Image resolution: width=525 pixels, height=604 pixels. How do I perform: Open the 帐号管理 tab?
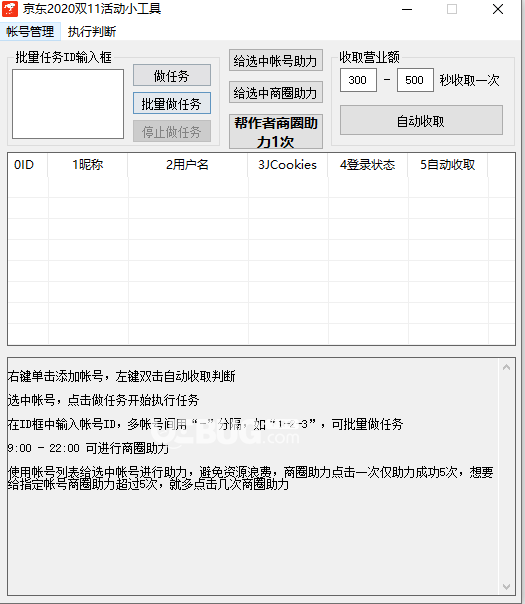(30, 32)
